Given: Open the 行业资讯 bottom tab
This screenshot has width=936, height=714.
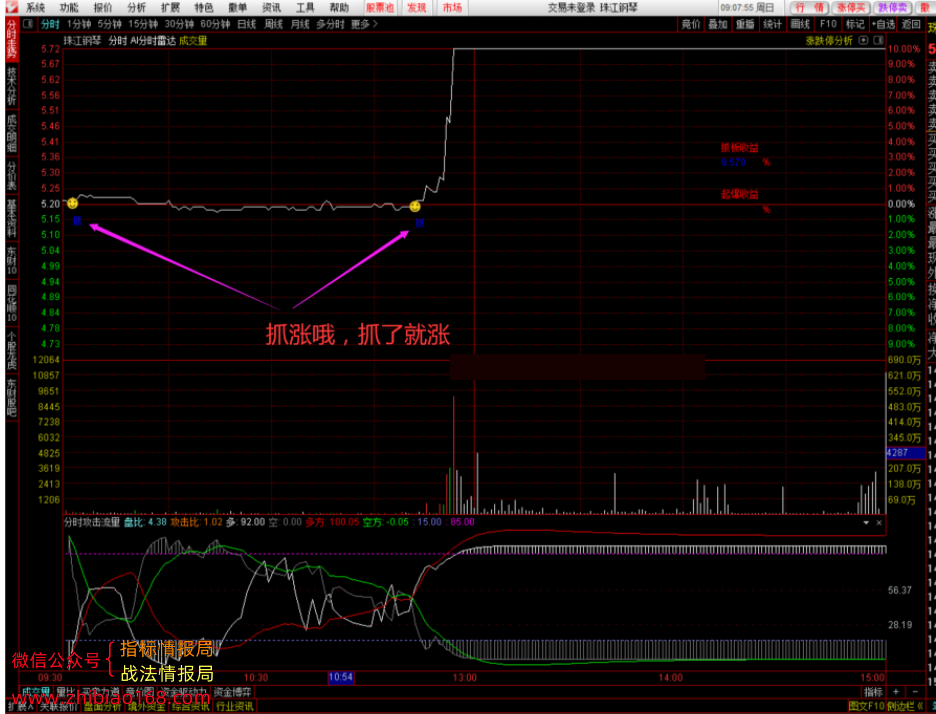Looking at the screenshot, I should (235, 707).
